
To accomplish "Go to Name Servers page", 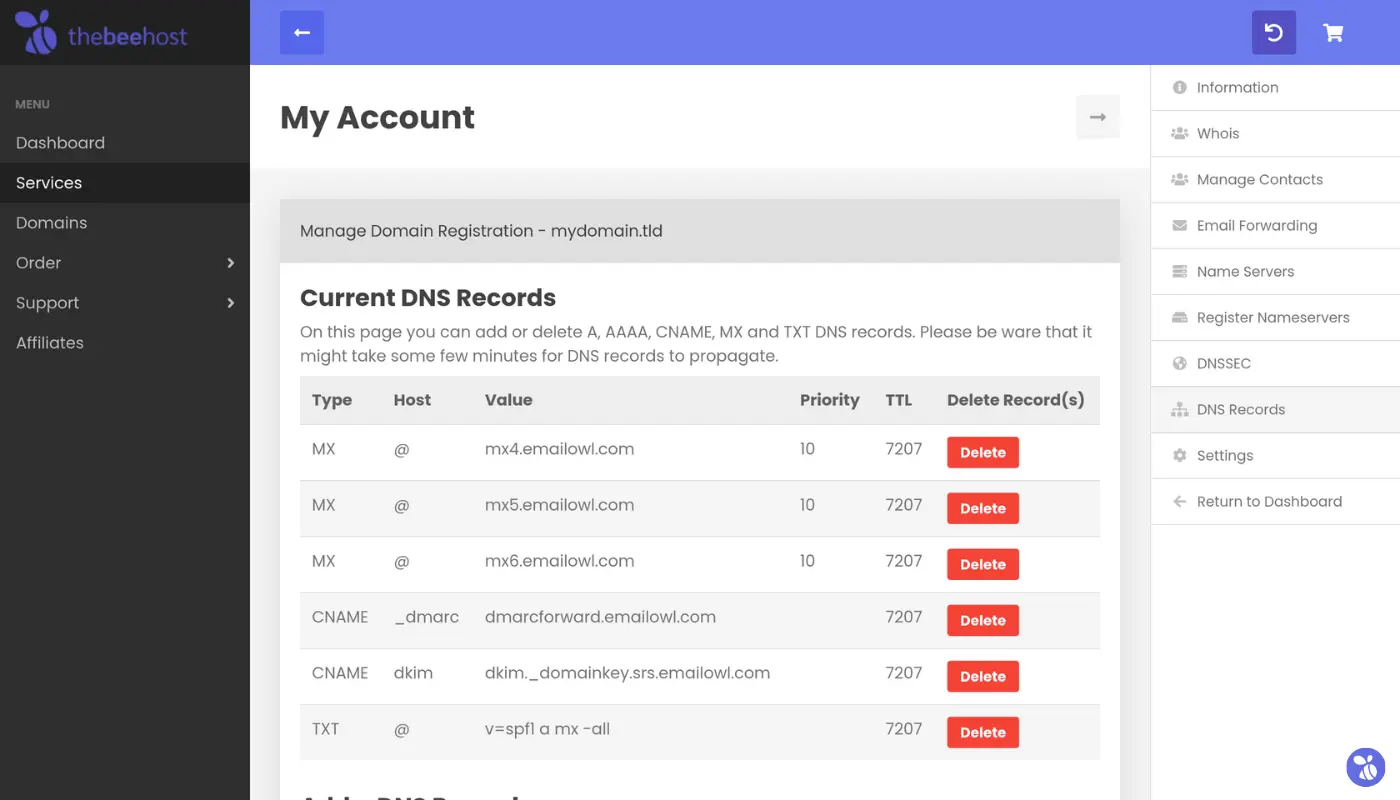I will 1245,272.
